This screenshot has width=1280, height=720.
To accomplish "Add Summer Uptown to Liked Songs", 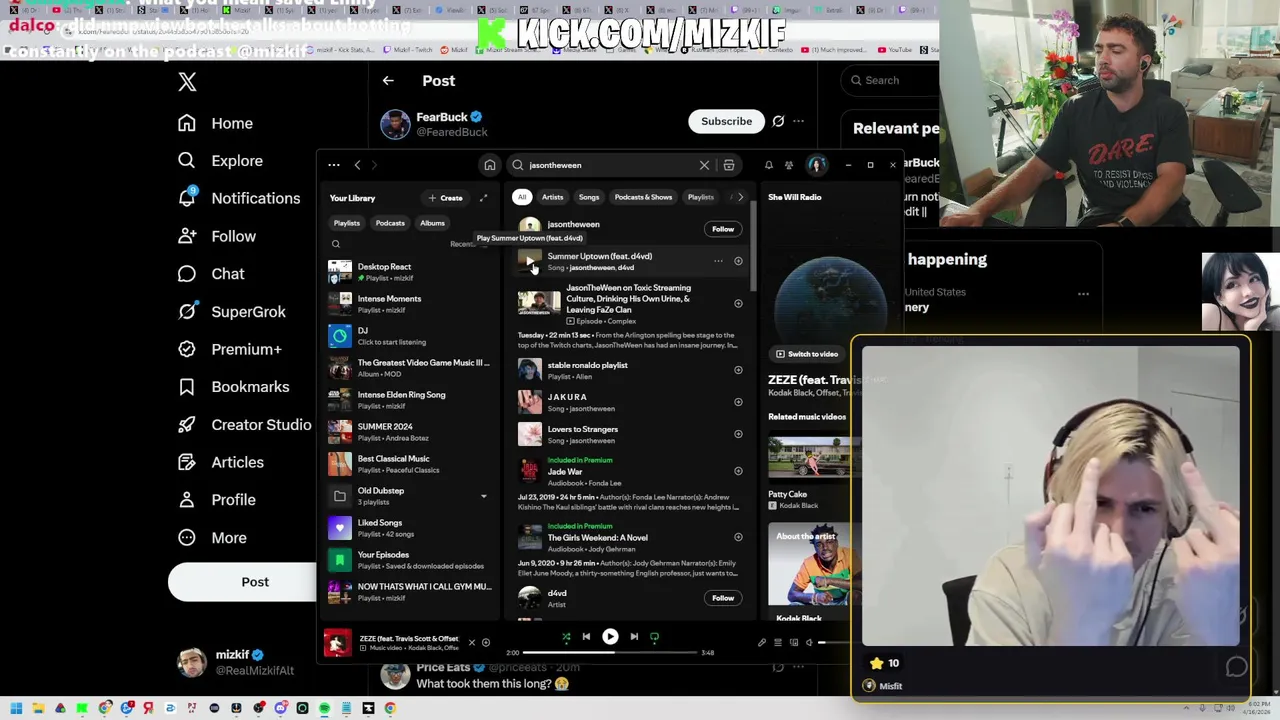I will coord(738,261).
